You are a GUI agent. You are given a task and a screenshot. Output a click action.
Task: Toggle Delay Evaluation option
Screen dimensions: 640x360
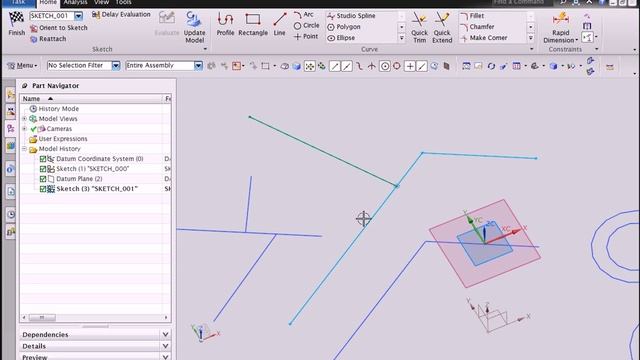coord(121,15)
